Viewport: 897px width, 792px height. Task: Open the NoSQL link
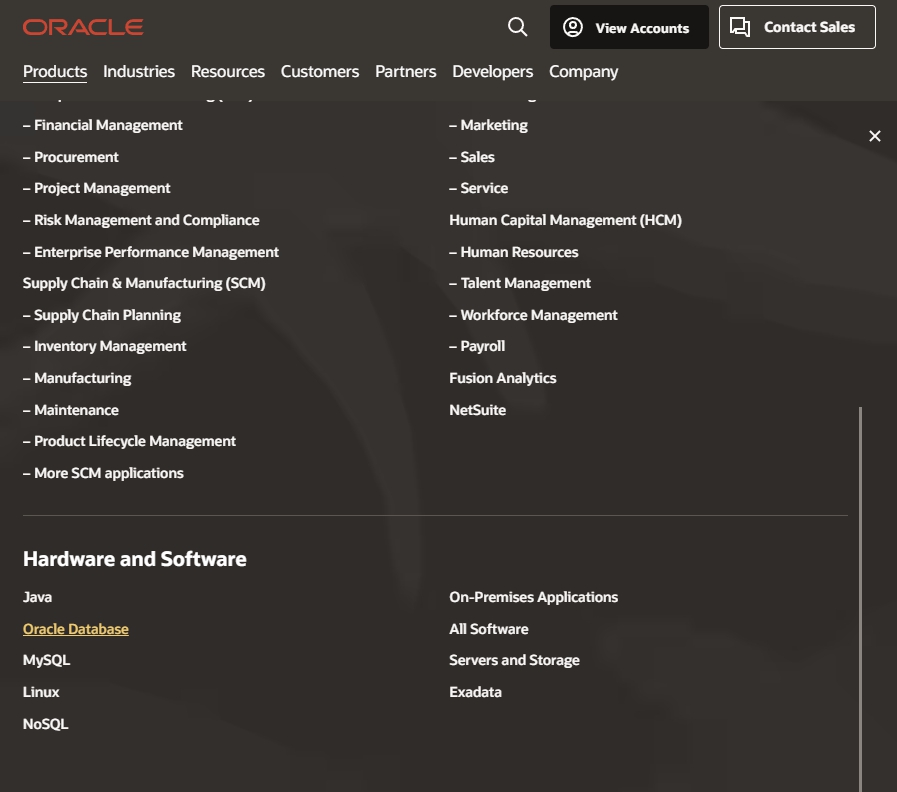45,724
